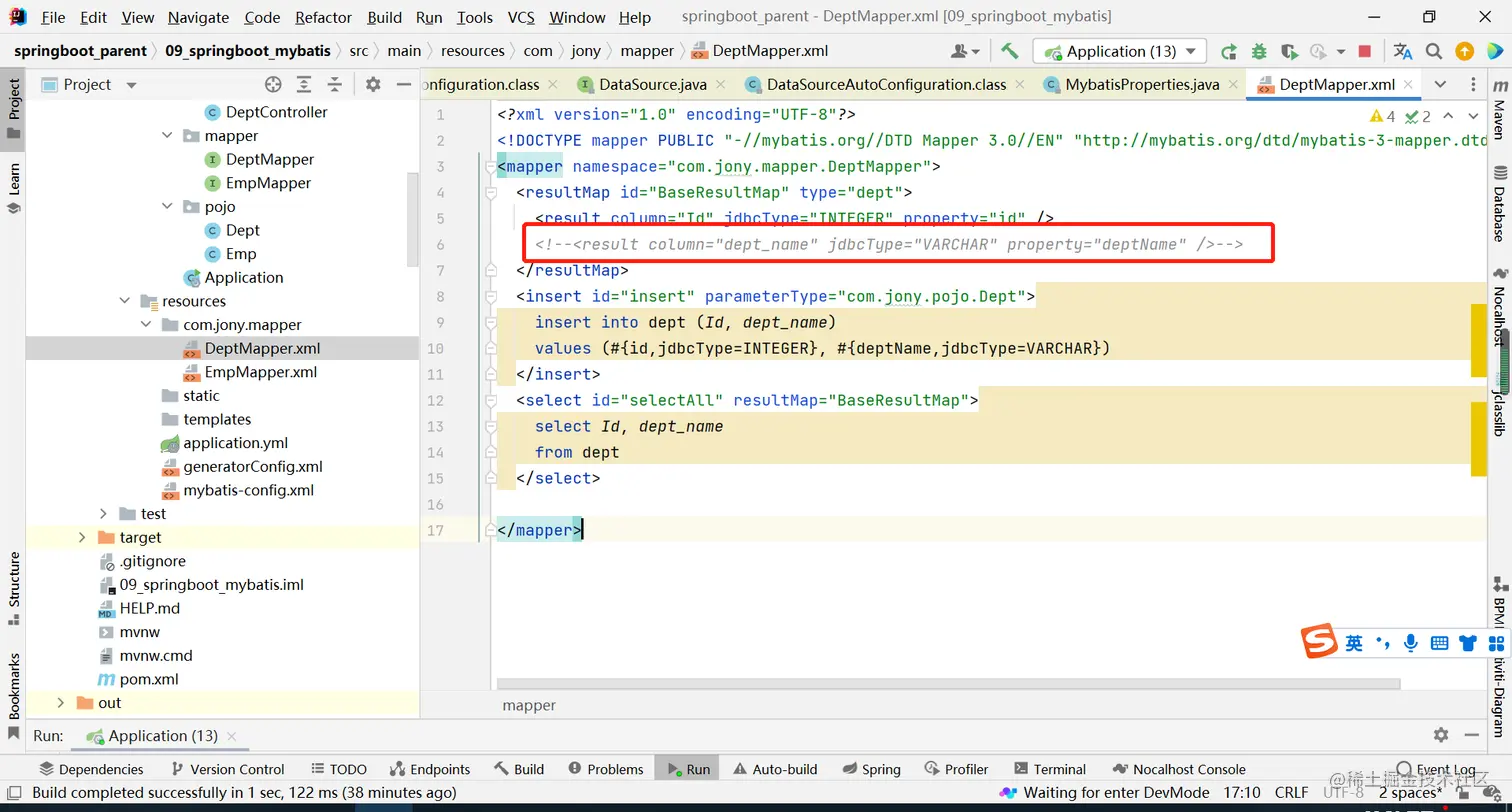Open the Database tool window
The image size is (1512, 812).
1499,204
